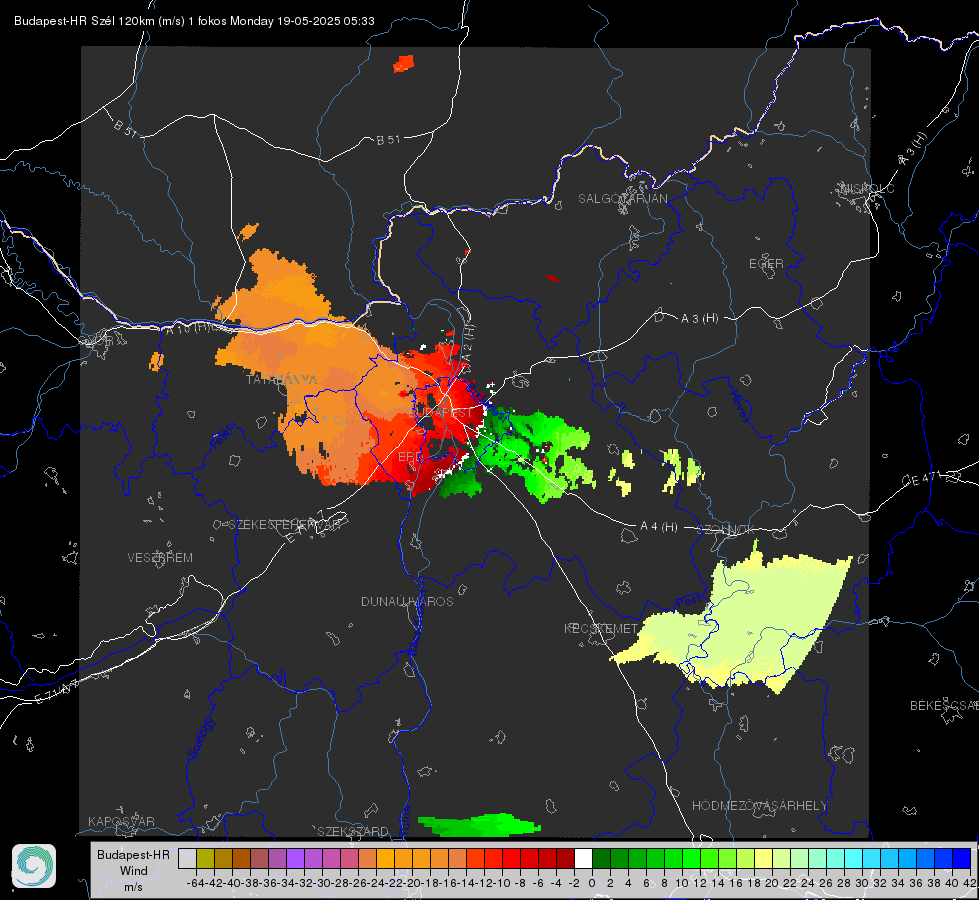Viewport: 979px width, 900px height.
Task: Click the -64 value on the legend scale
Action: (195, 883)
